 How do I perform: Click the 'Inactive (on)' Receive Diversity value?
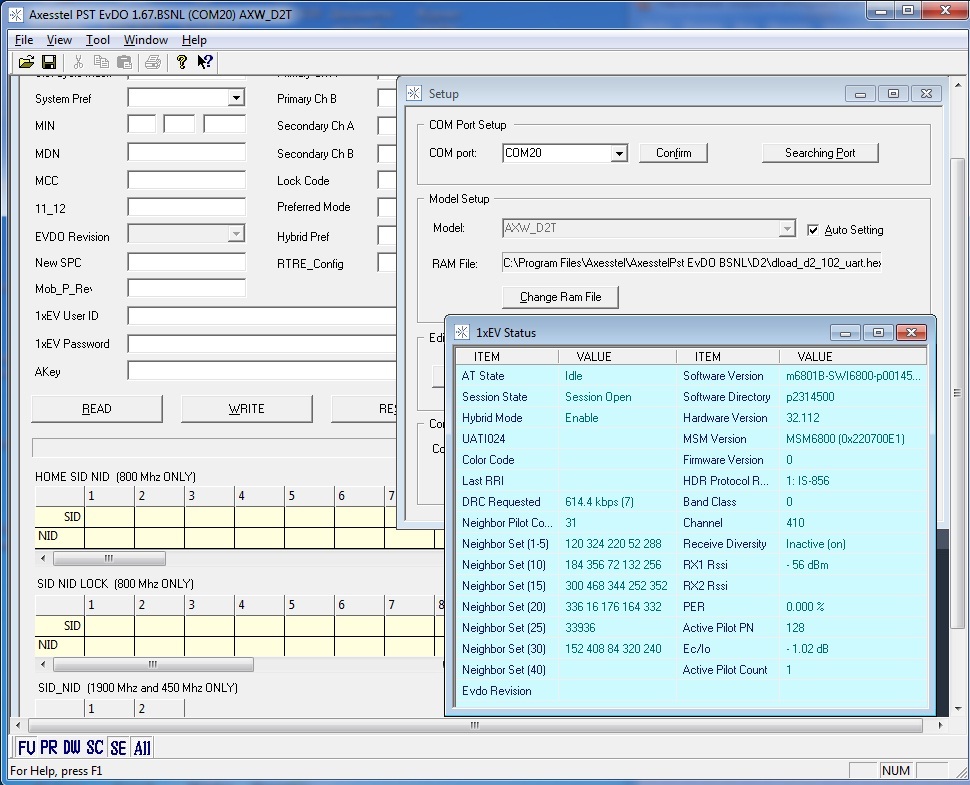tap(816, 544)
